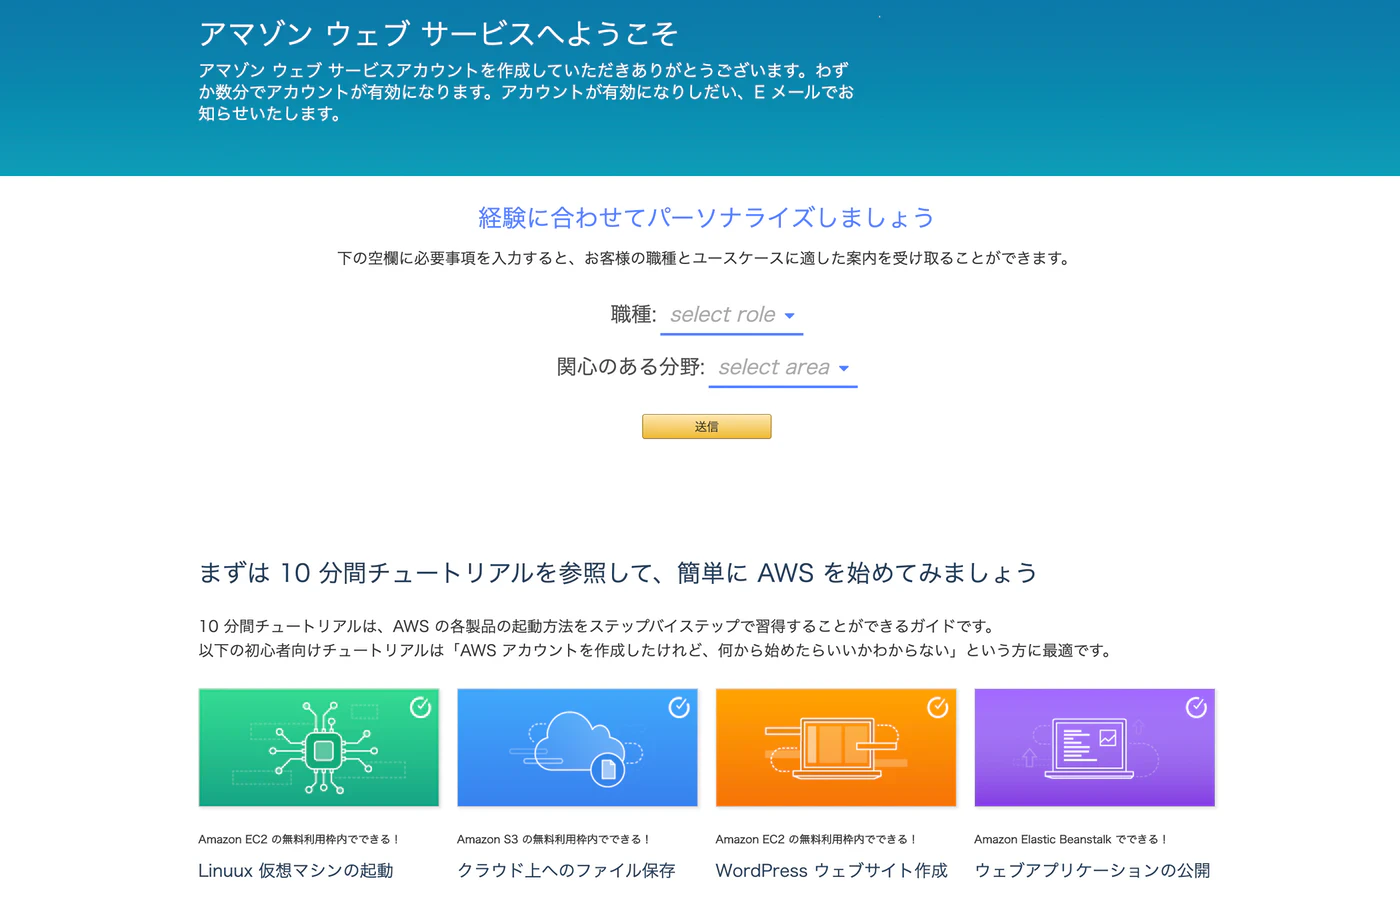Click the clock checkmark icon on orange card
The height and width of the screenshot is (914, 1400).
[938, 707]
